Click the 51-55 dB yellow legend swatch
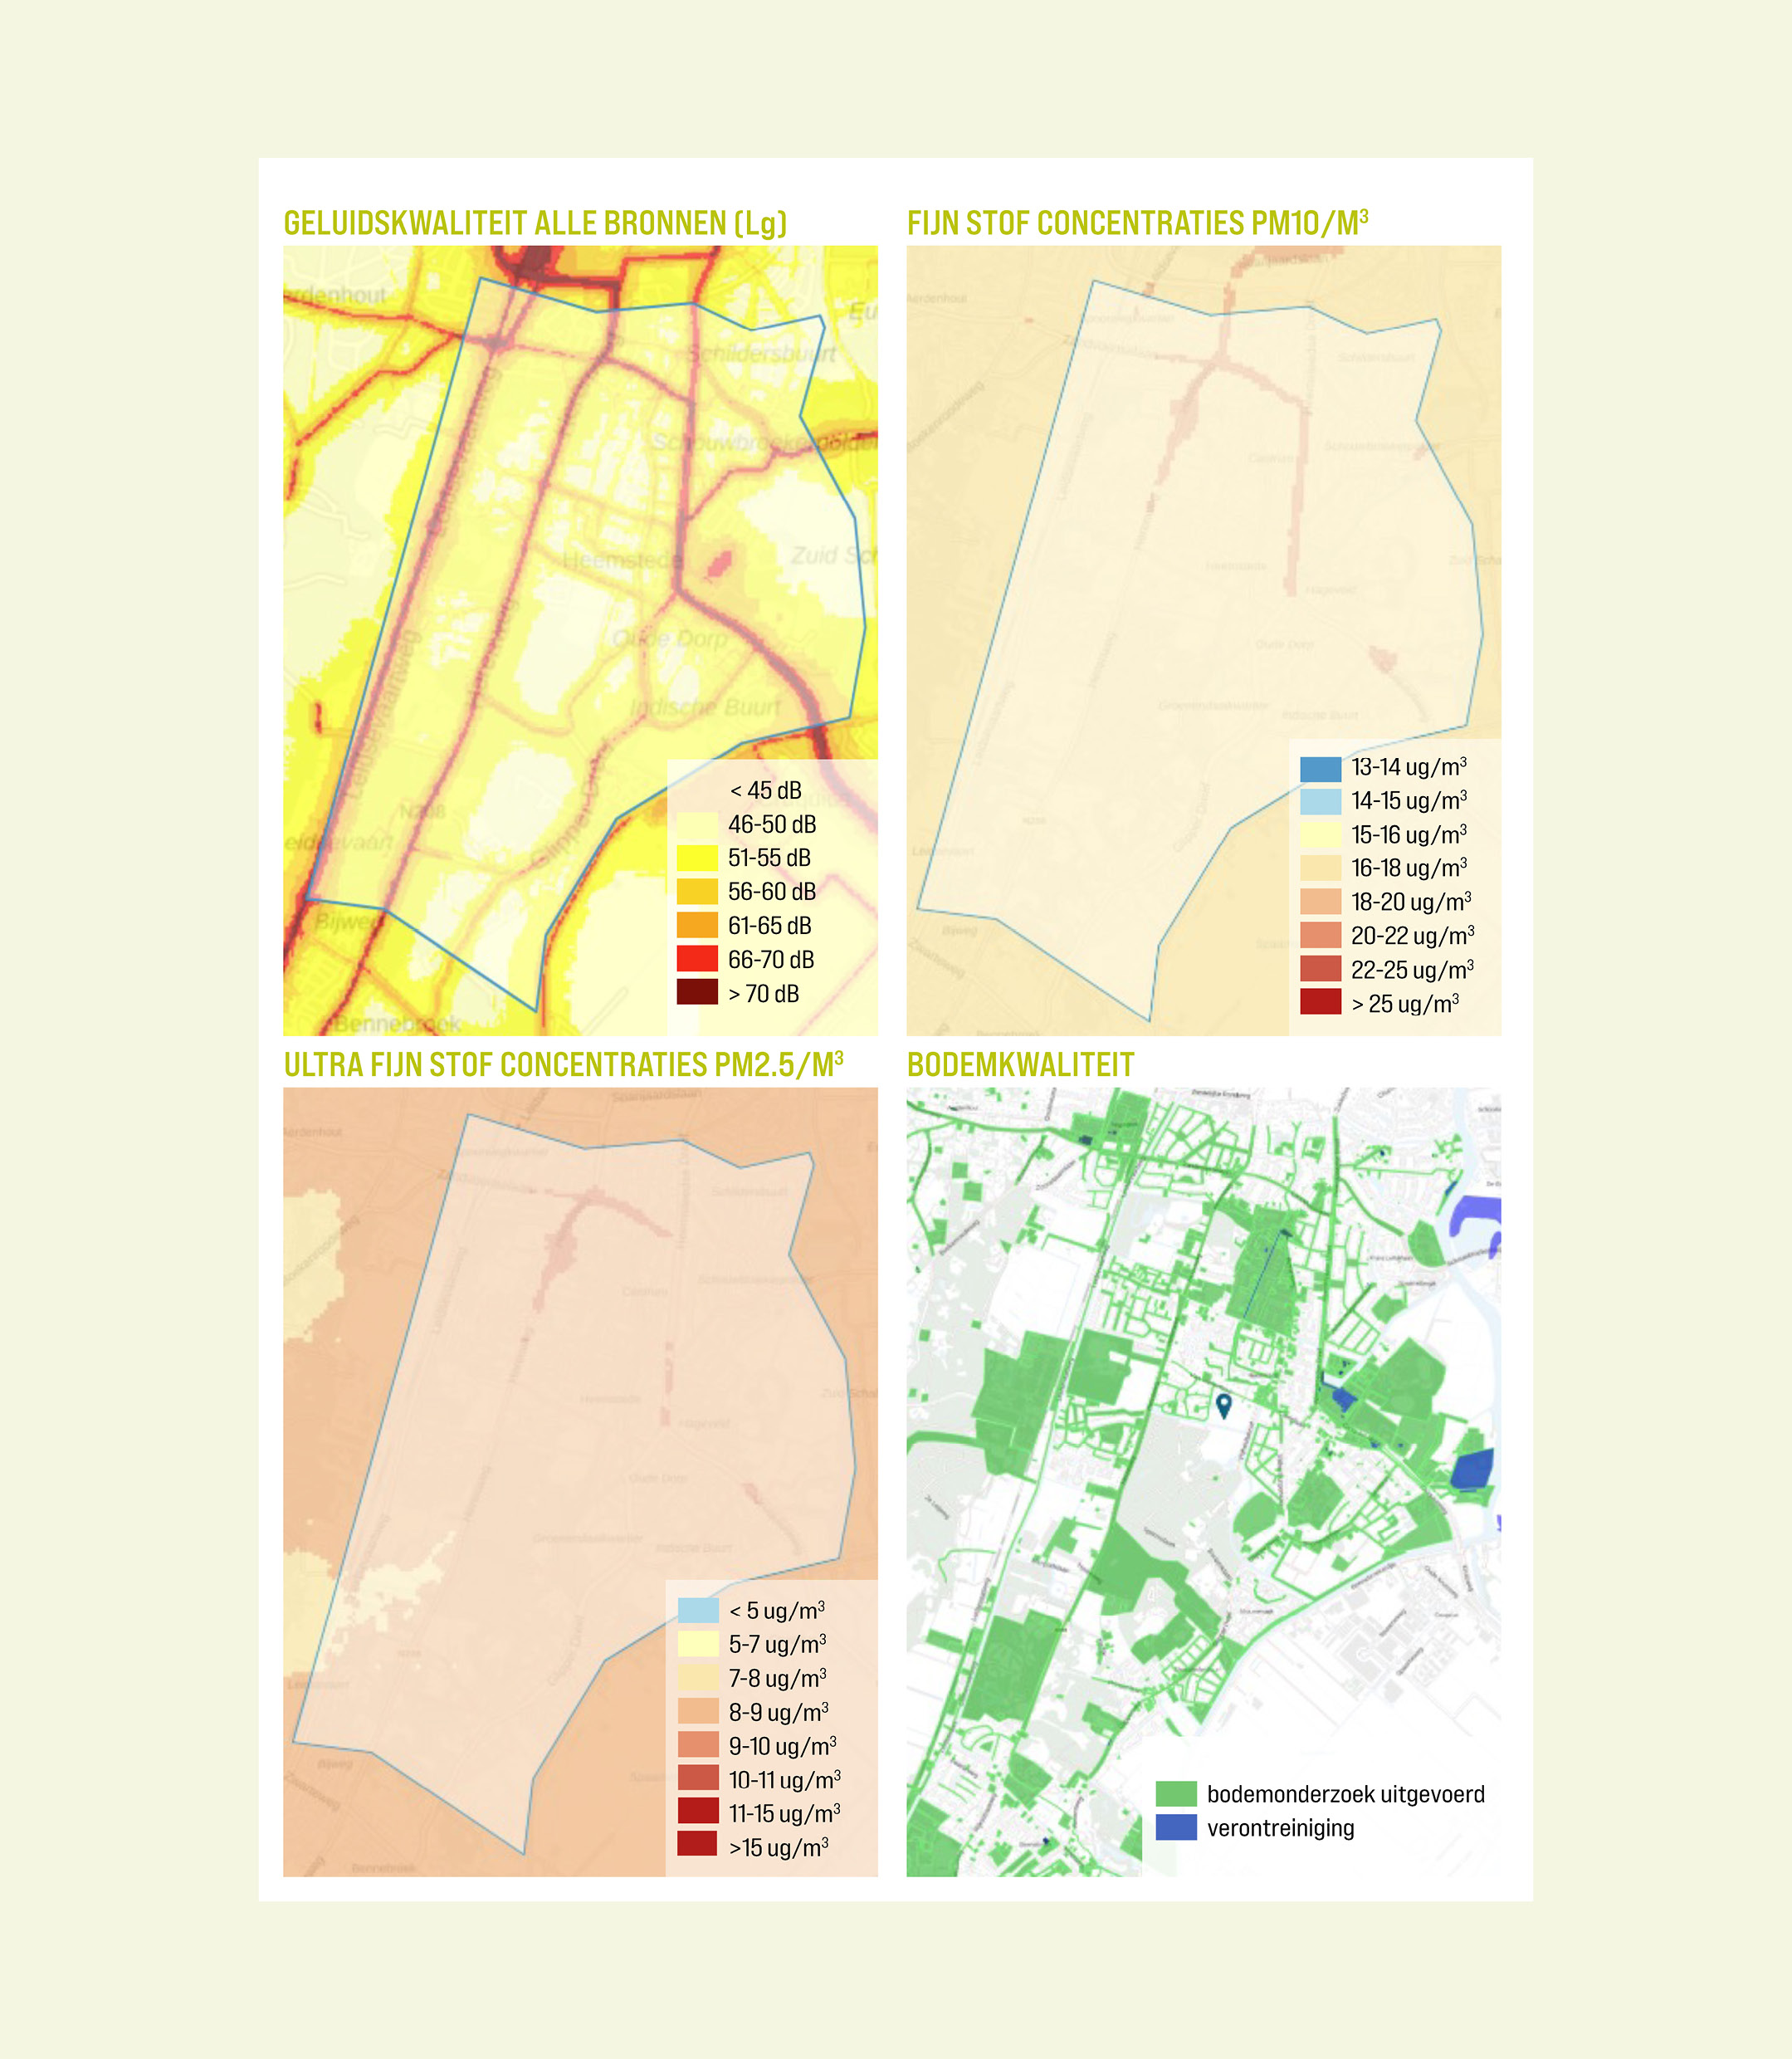The height and width of the screenshot is (2059, 1792). pyautogui.click(x=697, y=857)
